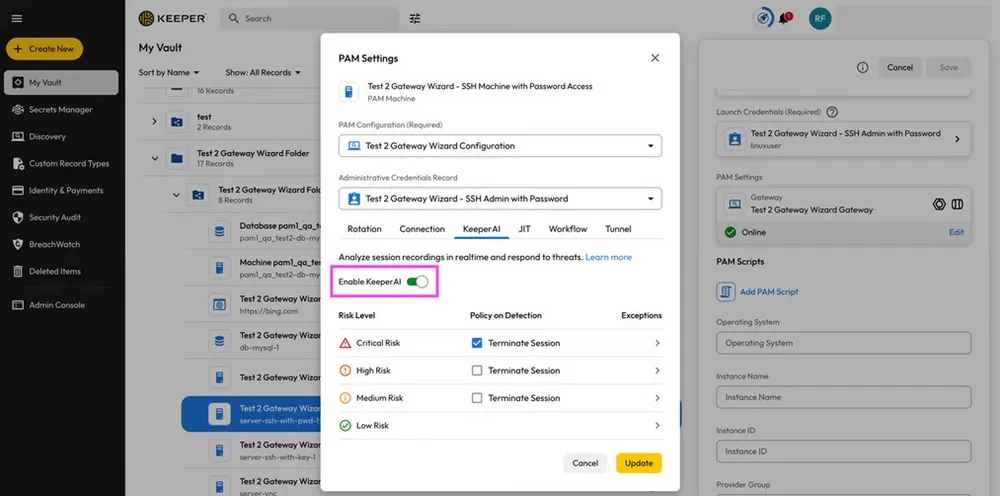Image resolution: width=1000 pixels, height=496 pixels.
Task: Open Low Risk exceptions chevron
Action: coord(658,425)
